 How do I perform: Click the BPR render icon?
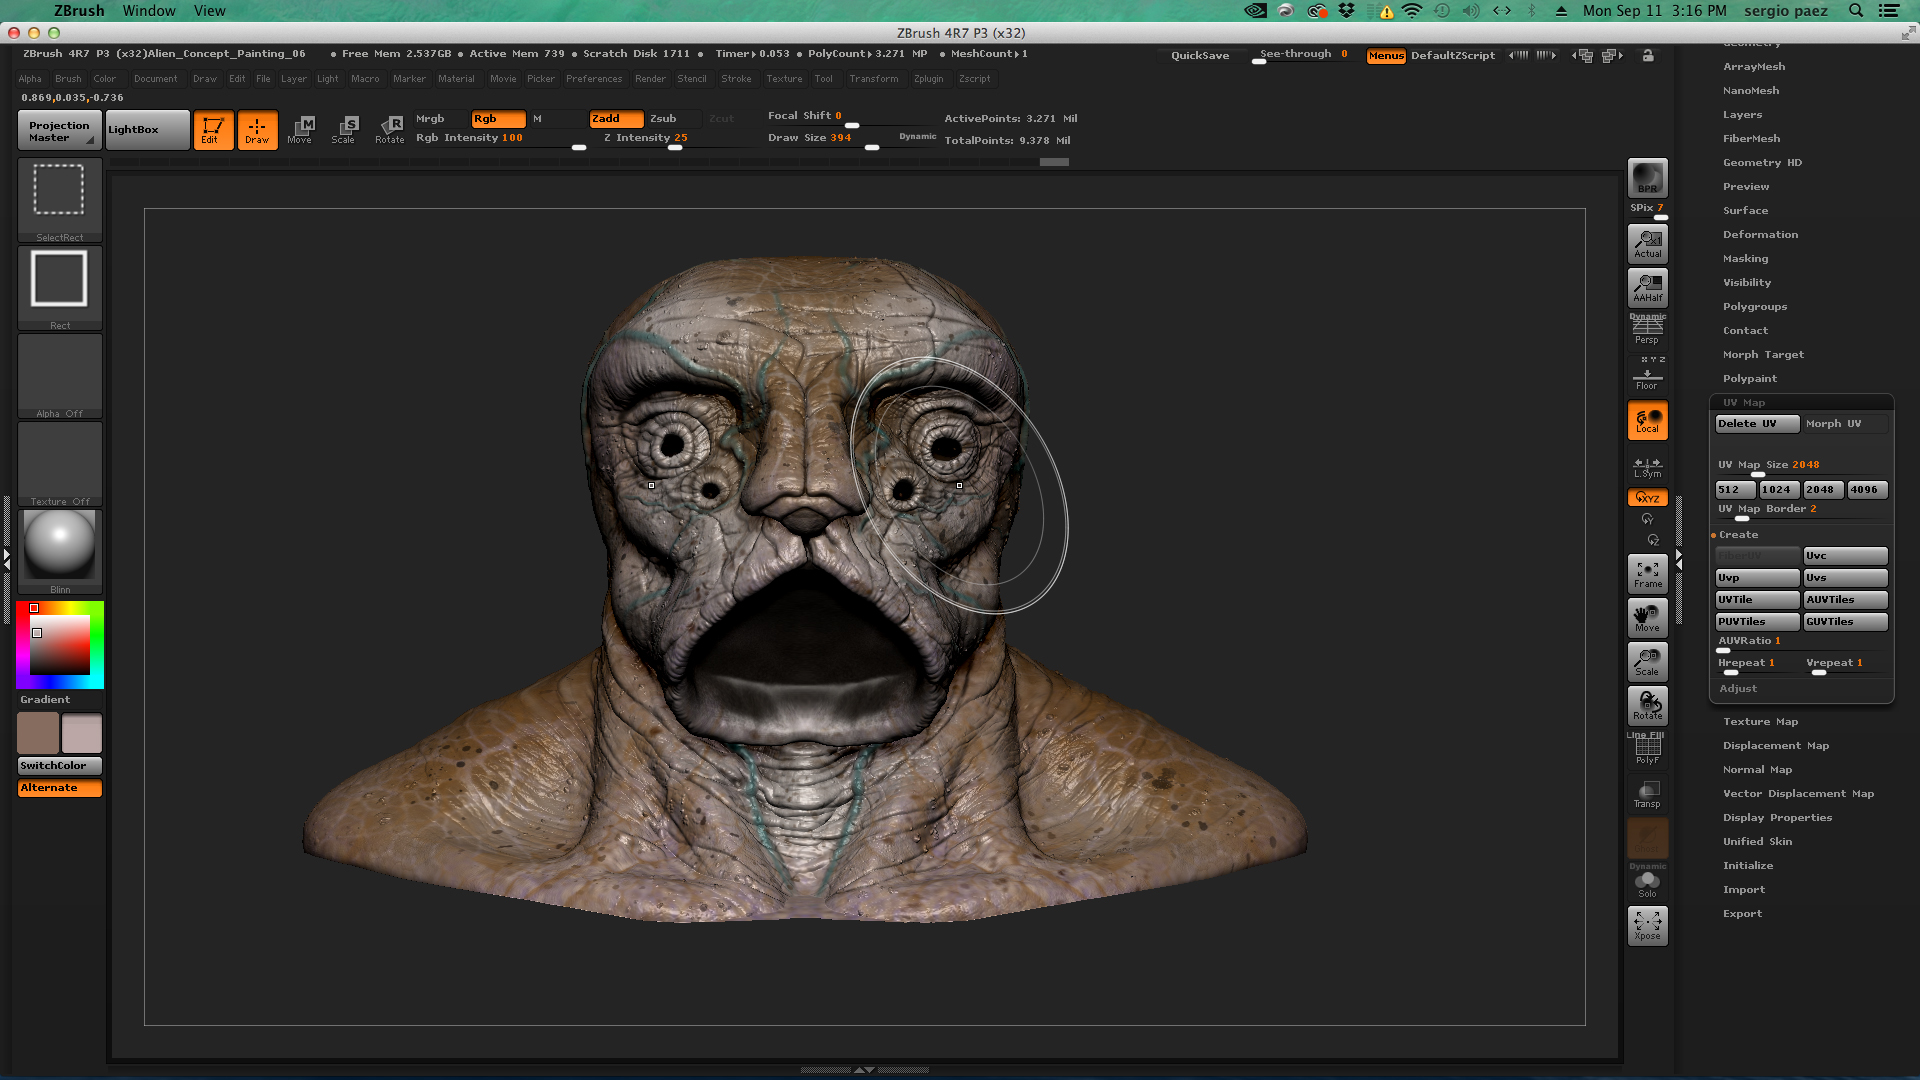pyautogui.click(x=1647, y=178)
